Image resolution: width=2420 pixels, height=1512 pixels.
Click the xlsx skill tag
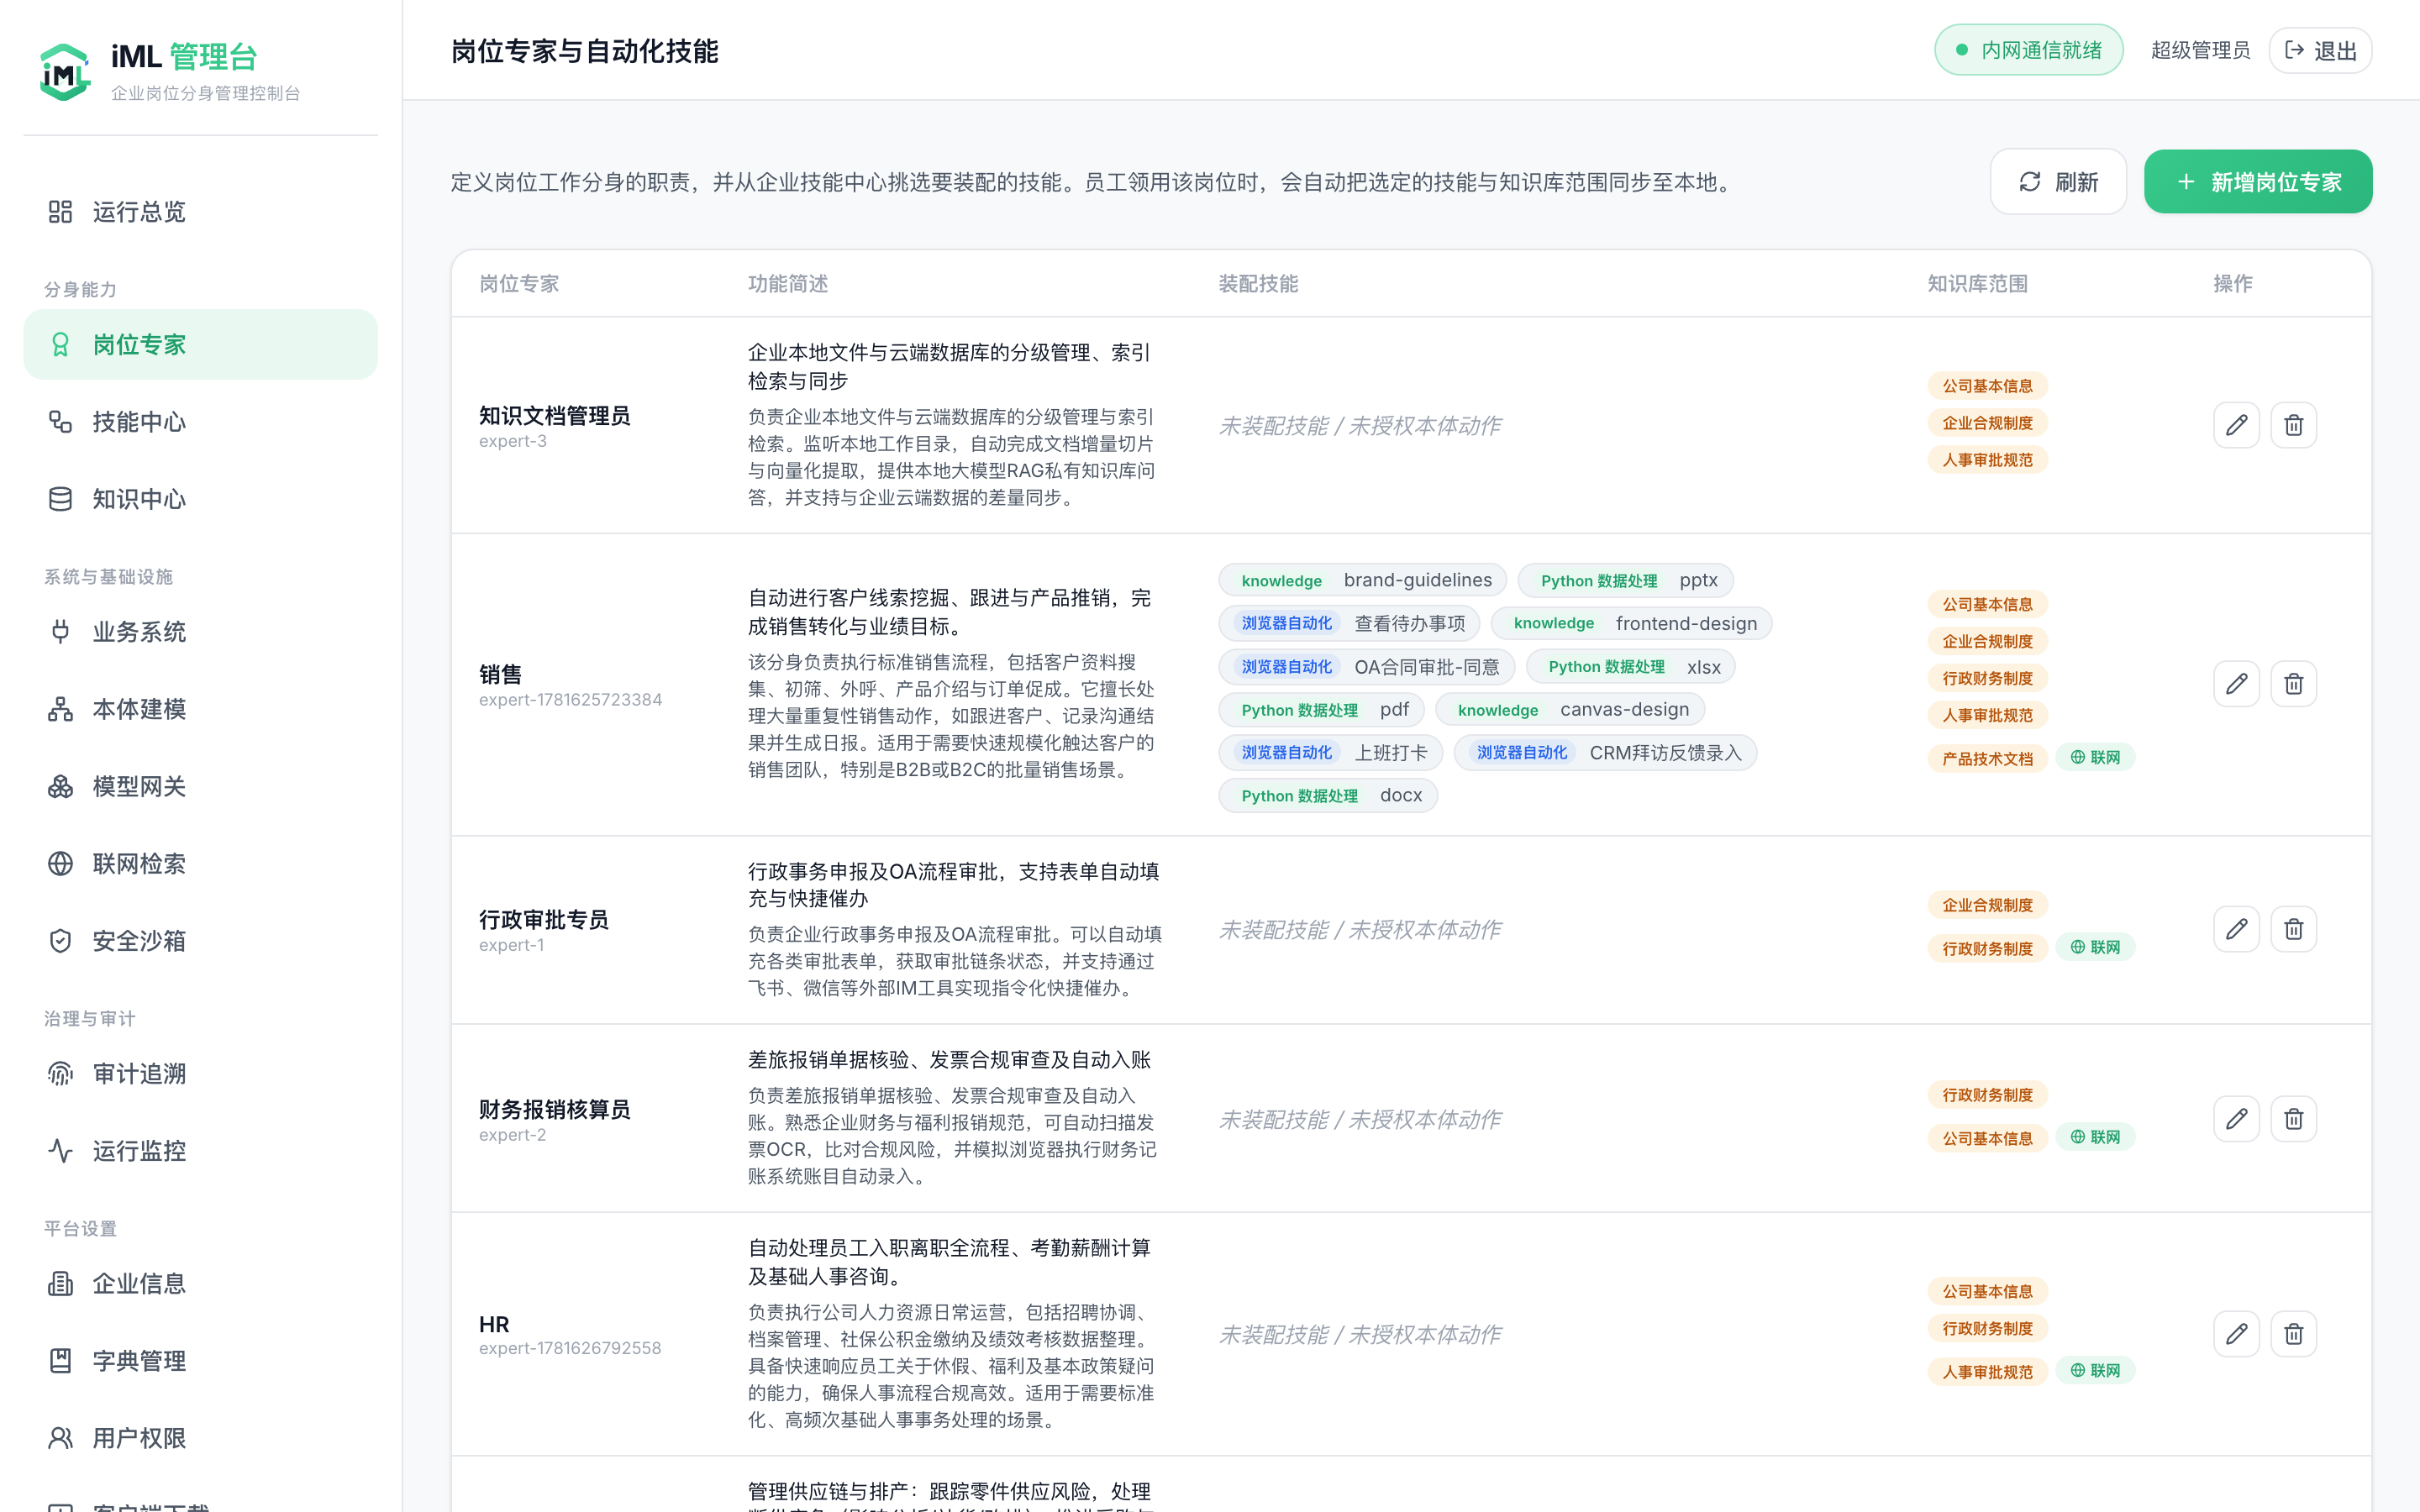(1630, 667)
